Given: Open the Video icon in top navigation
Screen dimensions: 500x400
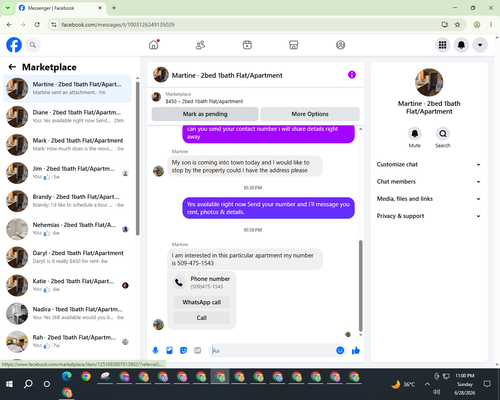Looking at the screenshot, I should click(247, 45).
